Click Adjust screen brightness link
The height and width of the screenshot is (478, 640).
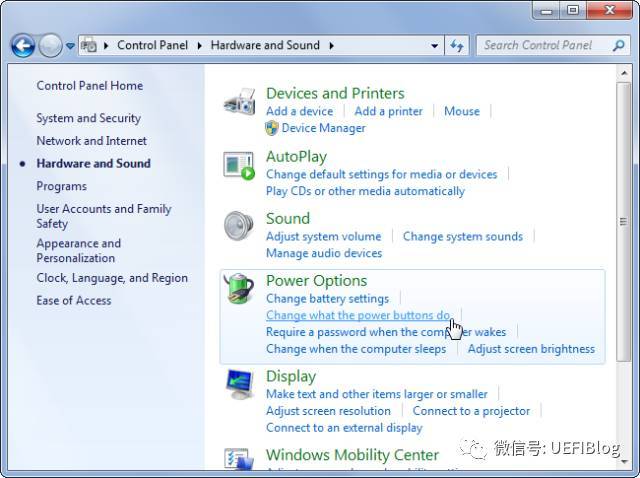pos(531,349)
